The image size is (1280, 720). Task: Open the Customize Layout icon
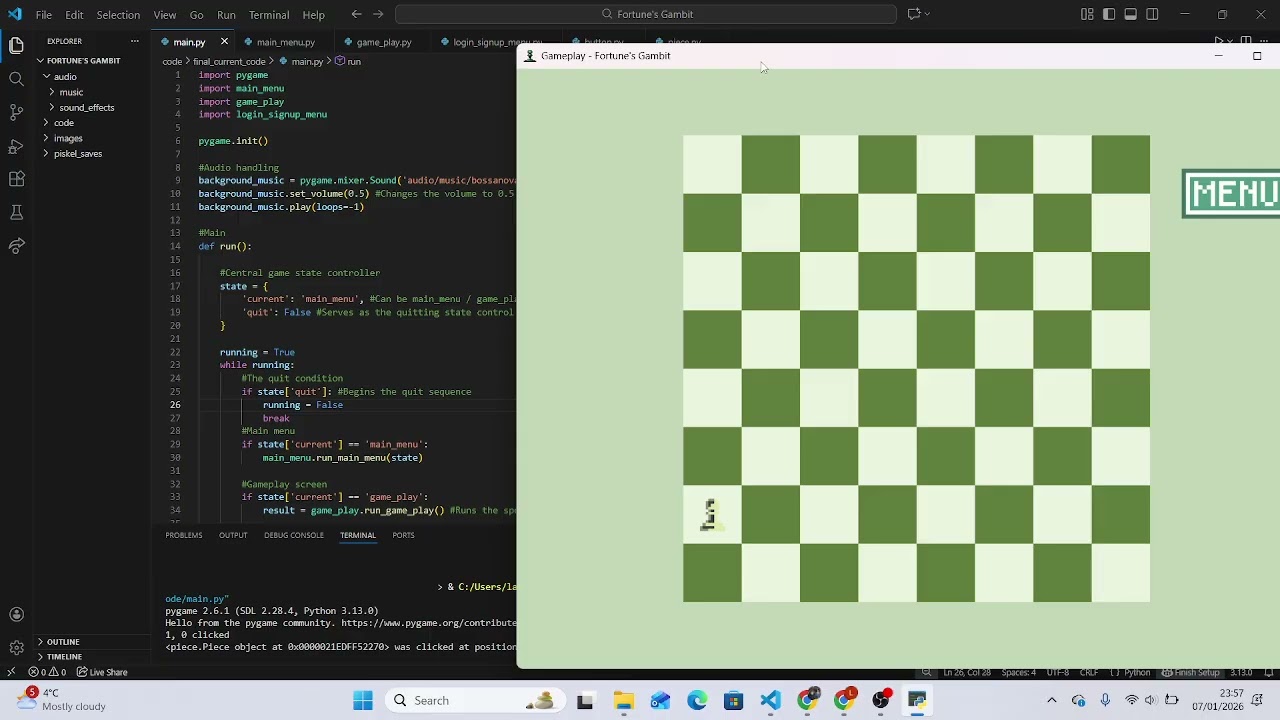pyautogui.click(x=1087, y=14)
